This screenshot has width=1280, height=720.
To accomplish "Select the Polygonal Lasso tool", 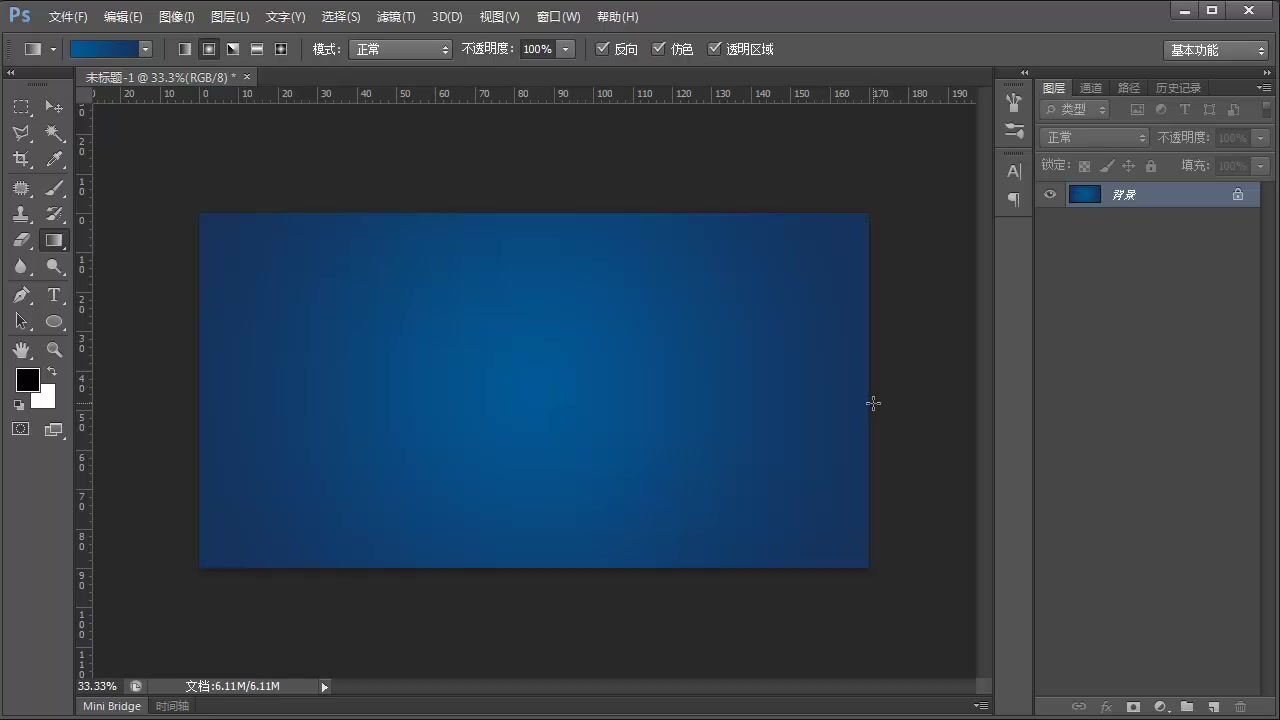I will tap(21, 133).
